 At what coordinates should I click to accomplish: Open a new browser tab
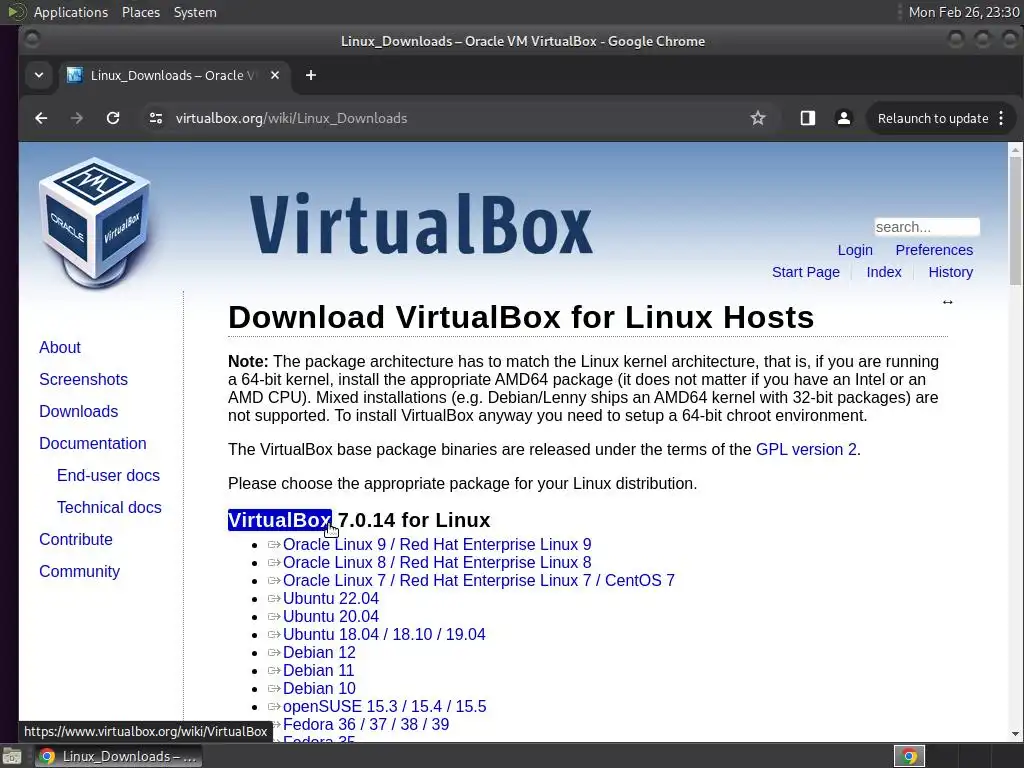(x=311, y=75)
